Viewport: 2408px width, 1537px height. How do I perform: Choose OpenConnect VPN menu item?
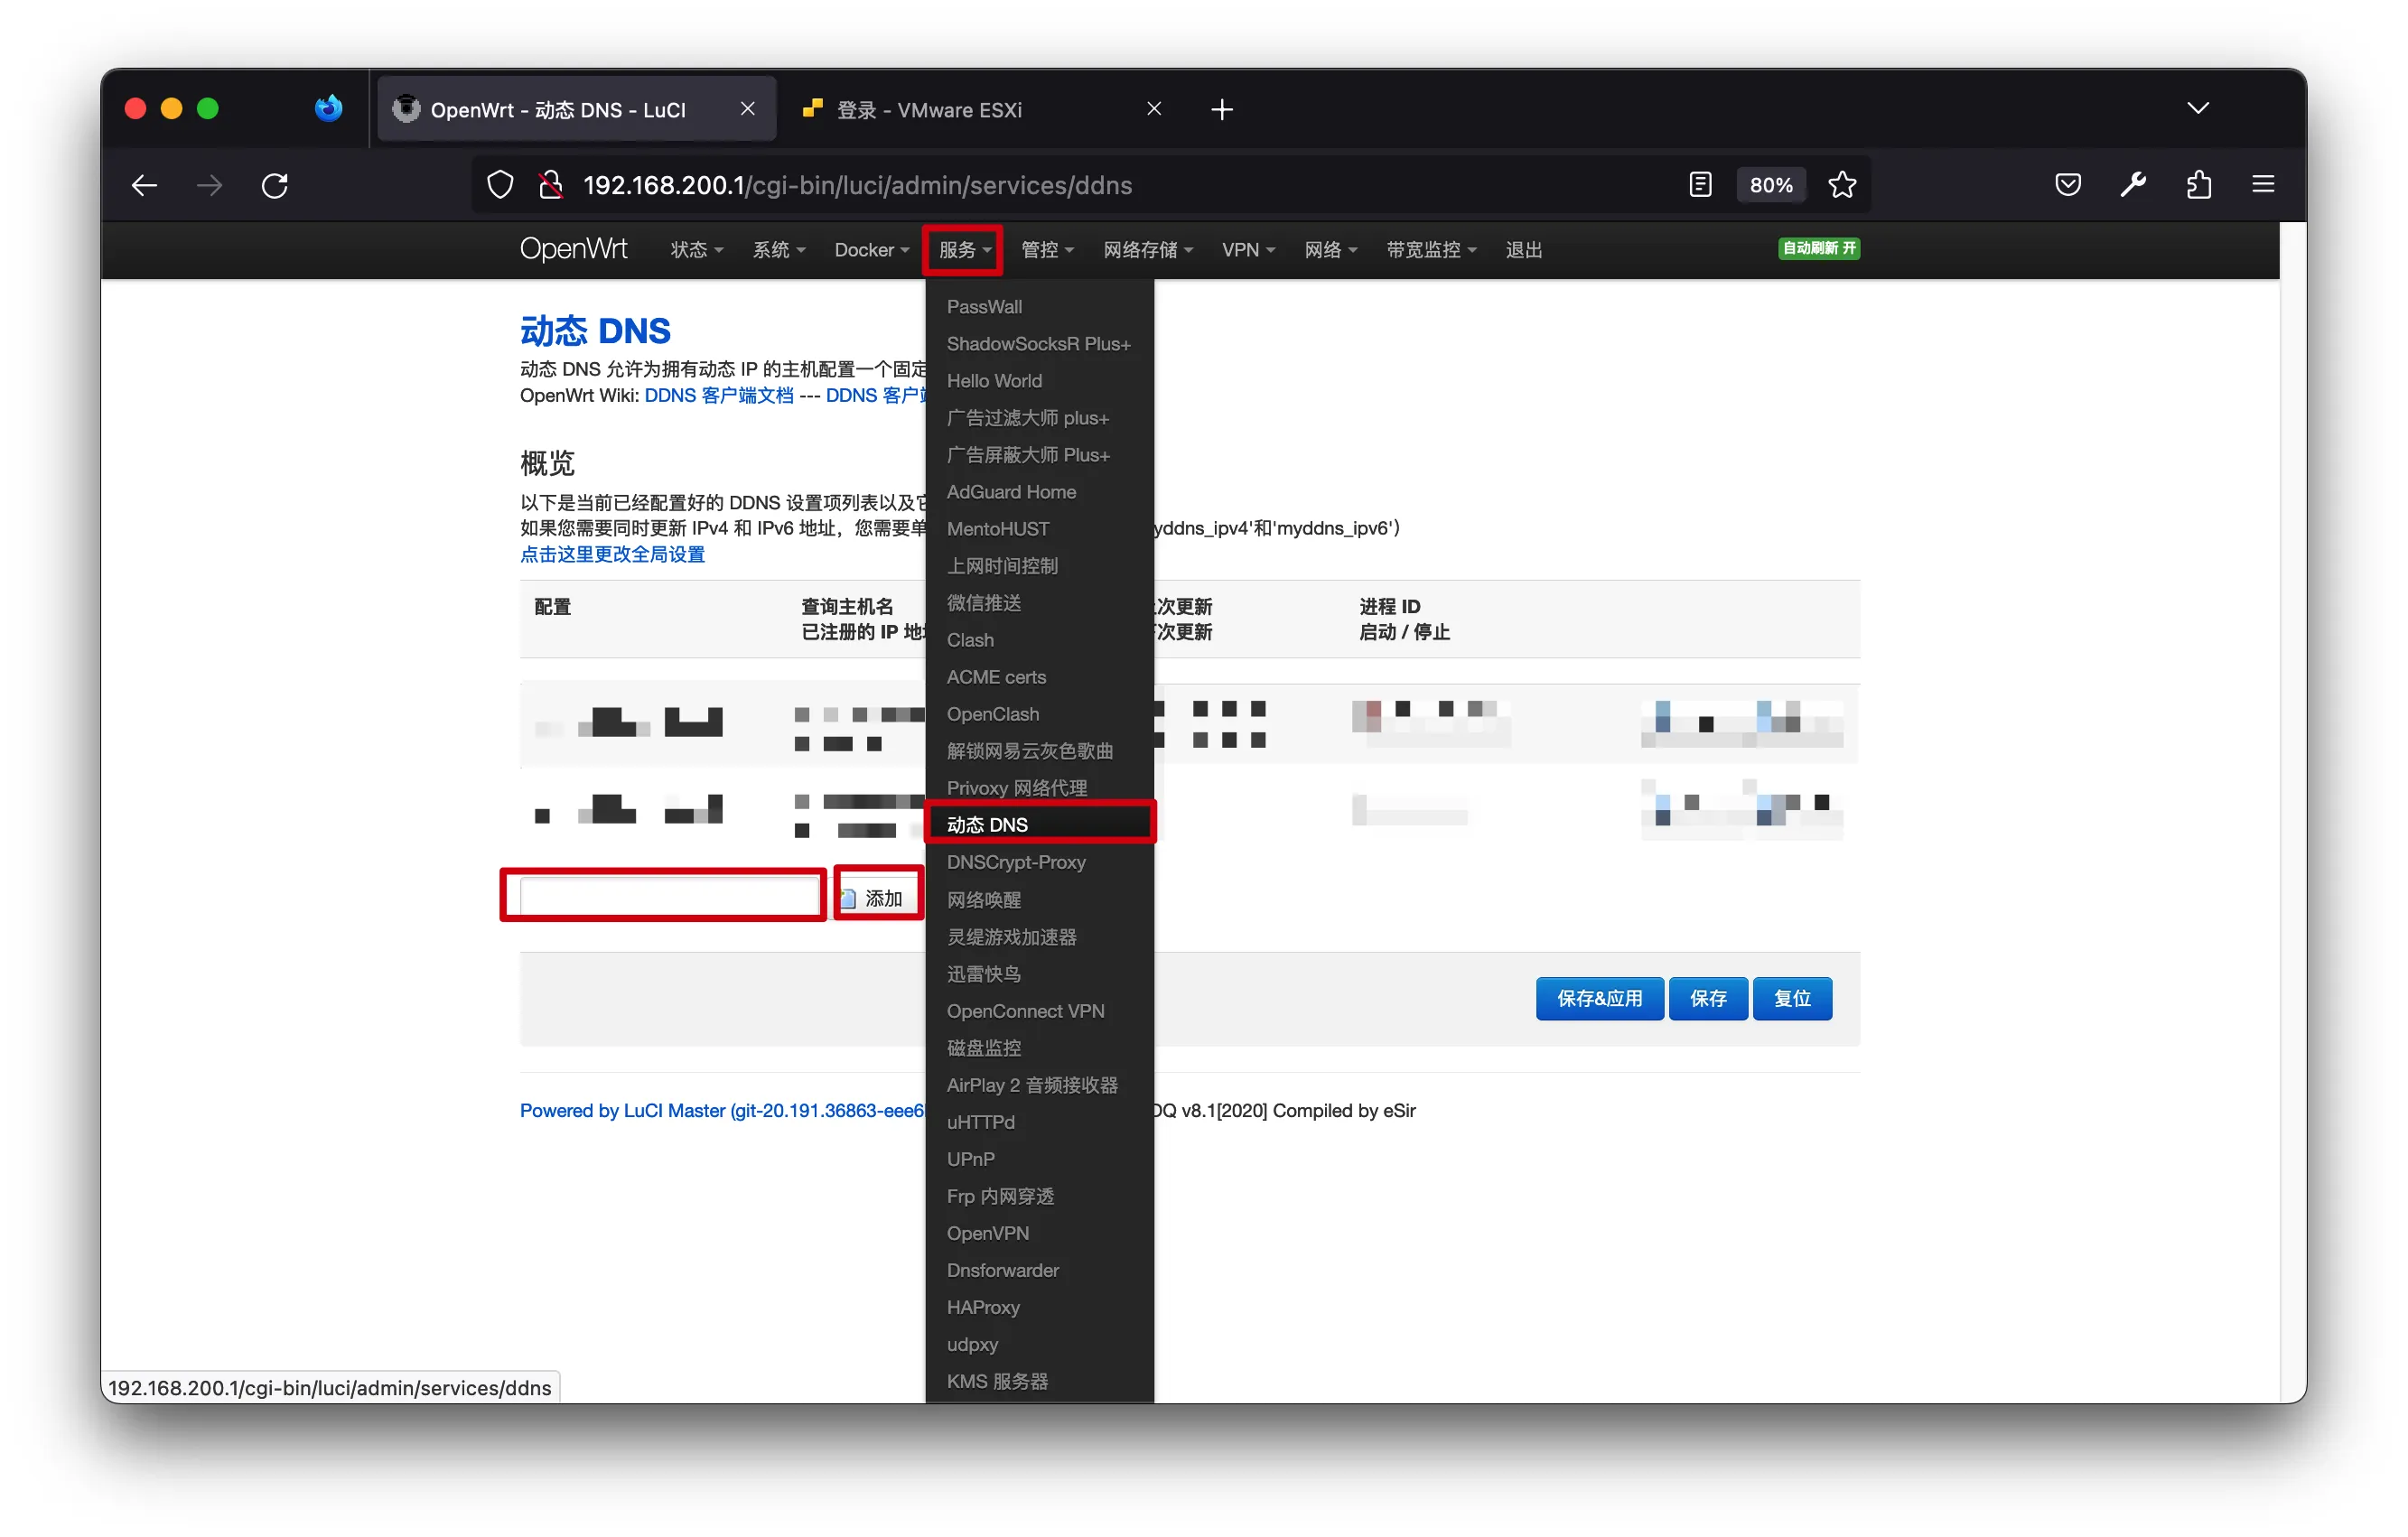tap(1039, 1011)
